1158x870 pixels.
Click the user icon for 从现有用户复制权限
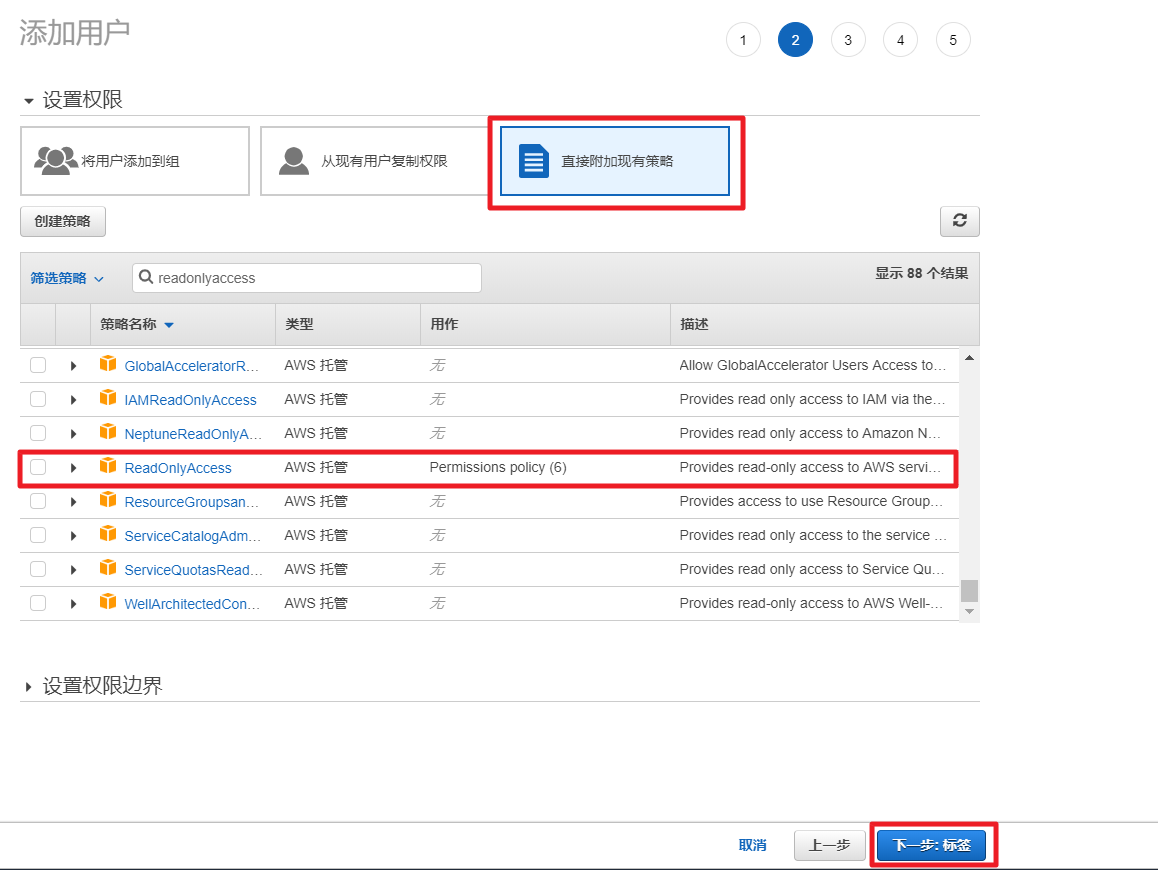pos(294,160)
